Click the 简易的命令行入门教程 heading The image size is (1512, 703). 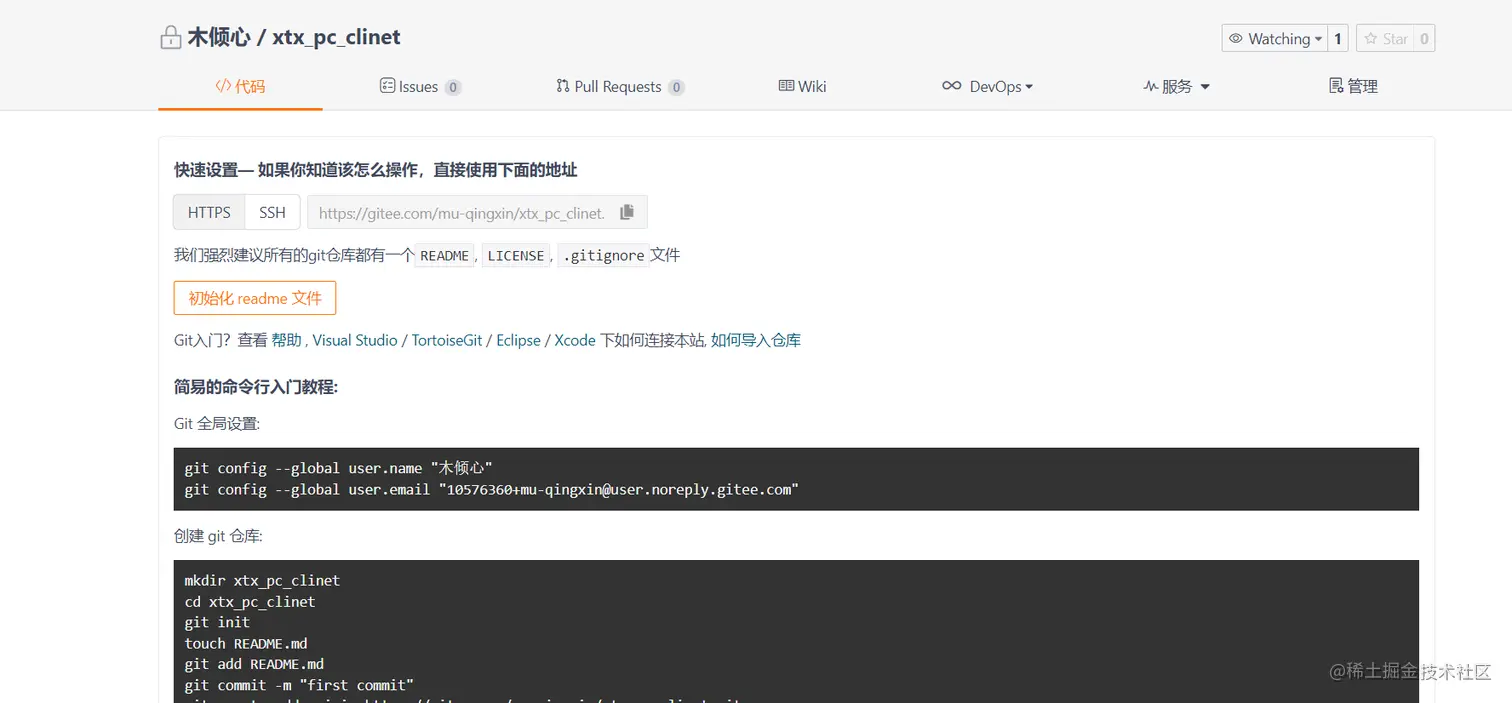[256, 386]
